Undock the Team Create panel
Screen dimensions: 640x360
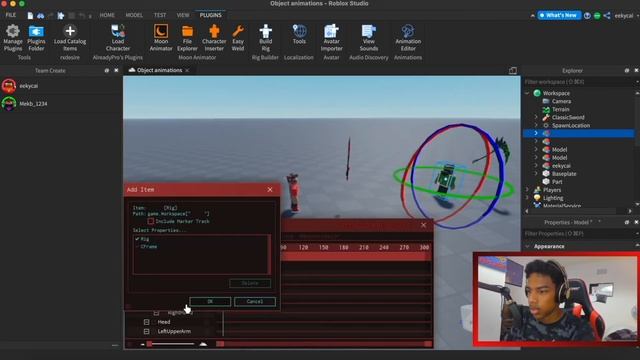click(x=107, y=70)
